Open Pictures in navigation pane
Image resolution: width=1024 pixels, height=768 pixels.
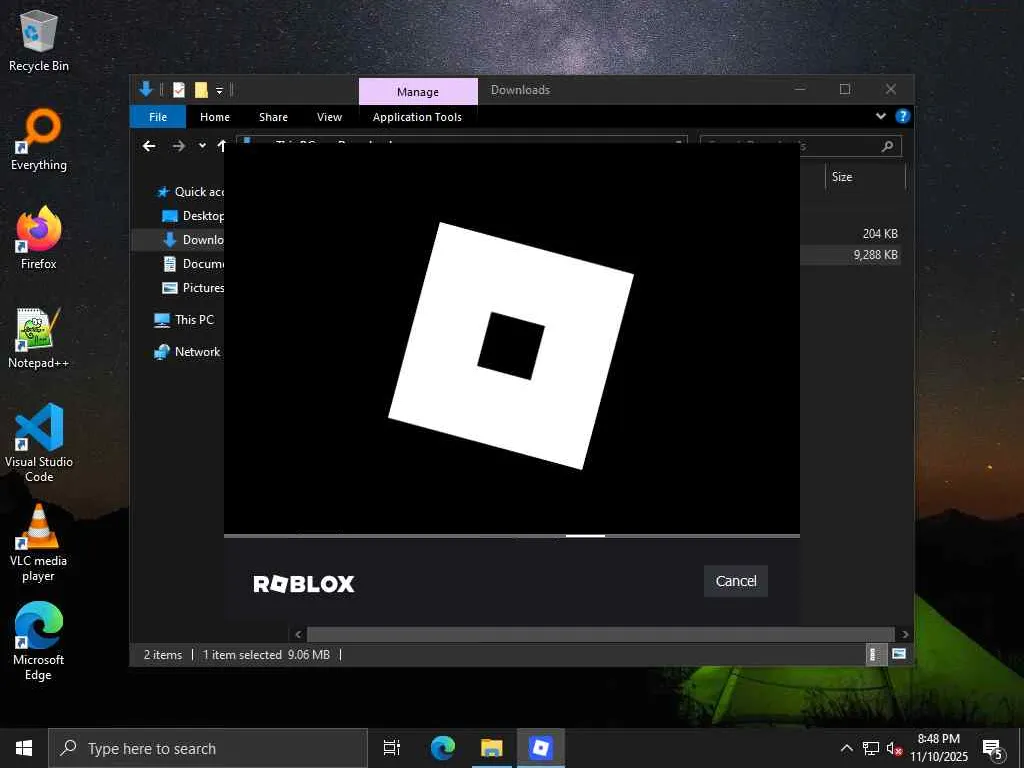pyautogui.click(x=193, y=287)
